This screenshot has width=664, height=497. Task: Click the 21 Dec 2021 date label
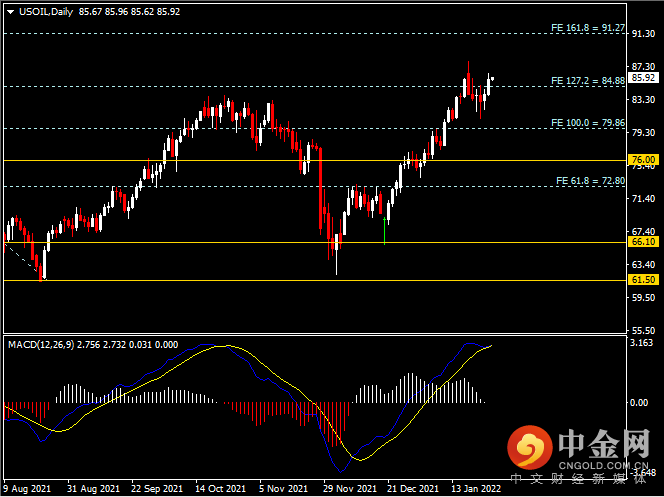click(413, 489)
